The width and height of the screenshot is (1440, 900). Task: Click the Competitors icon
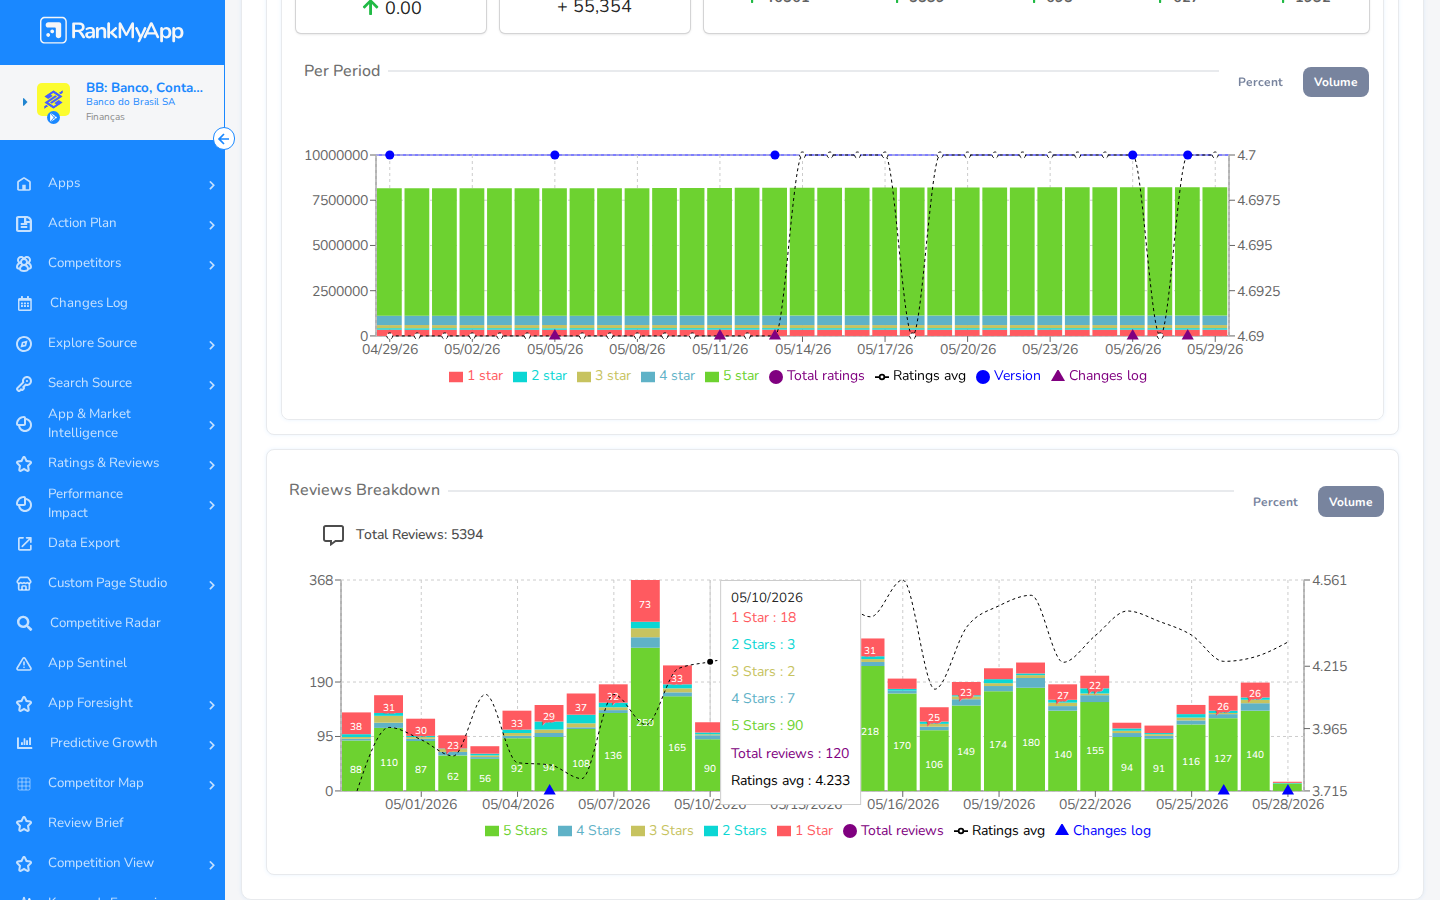click(x=24, y=264)
